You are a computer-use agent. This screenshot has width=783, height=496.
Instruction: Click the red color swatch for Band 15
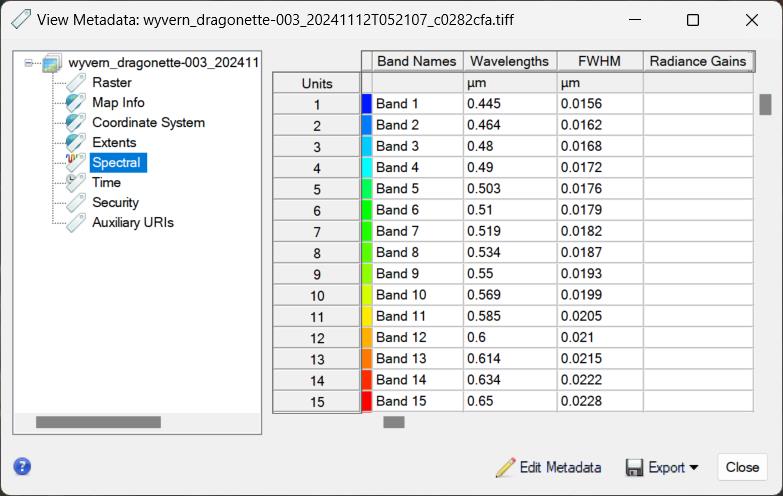pyautogui.click(x=367, y=402)
